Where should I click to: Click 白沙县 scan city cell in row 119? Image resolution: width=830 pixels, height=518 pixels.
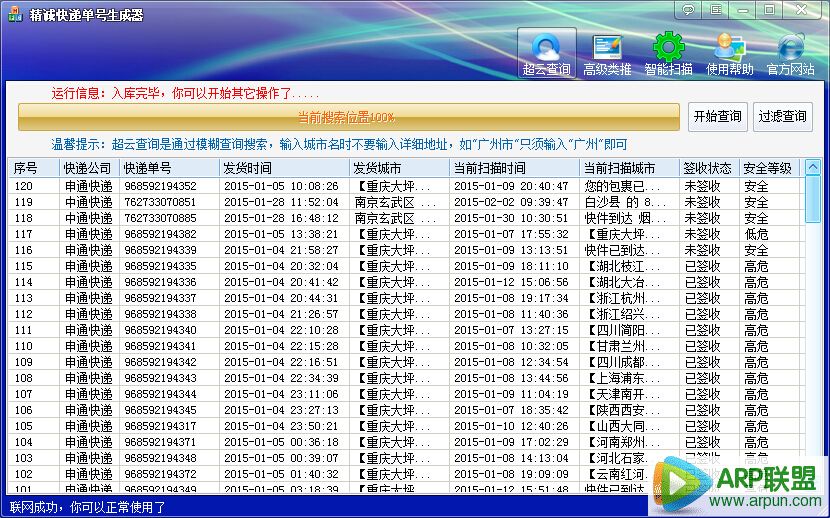tap(625, 202)
